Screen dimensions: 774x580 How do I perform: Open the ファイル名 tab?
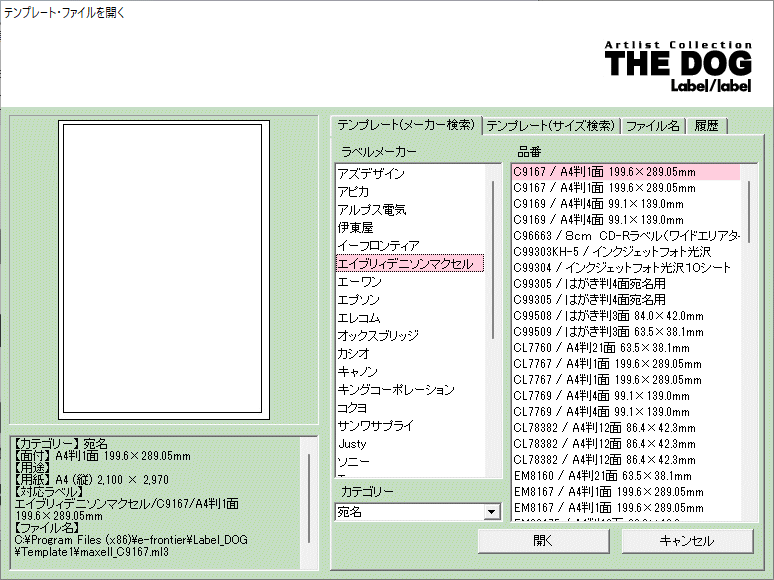pyautogui.click(x=653, y=126)
